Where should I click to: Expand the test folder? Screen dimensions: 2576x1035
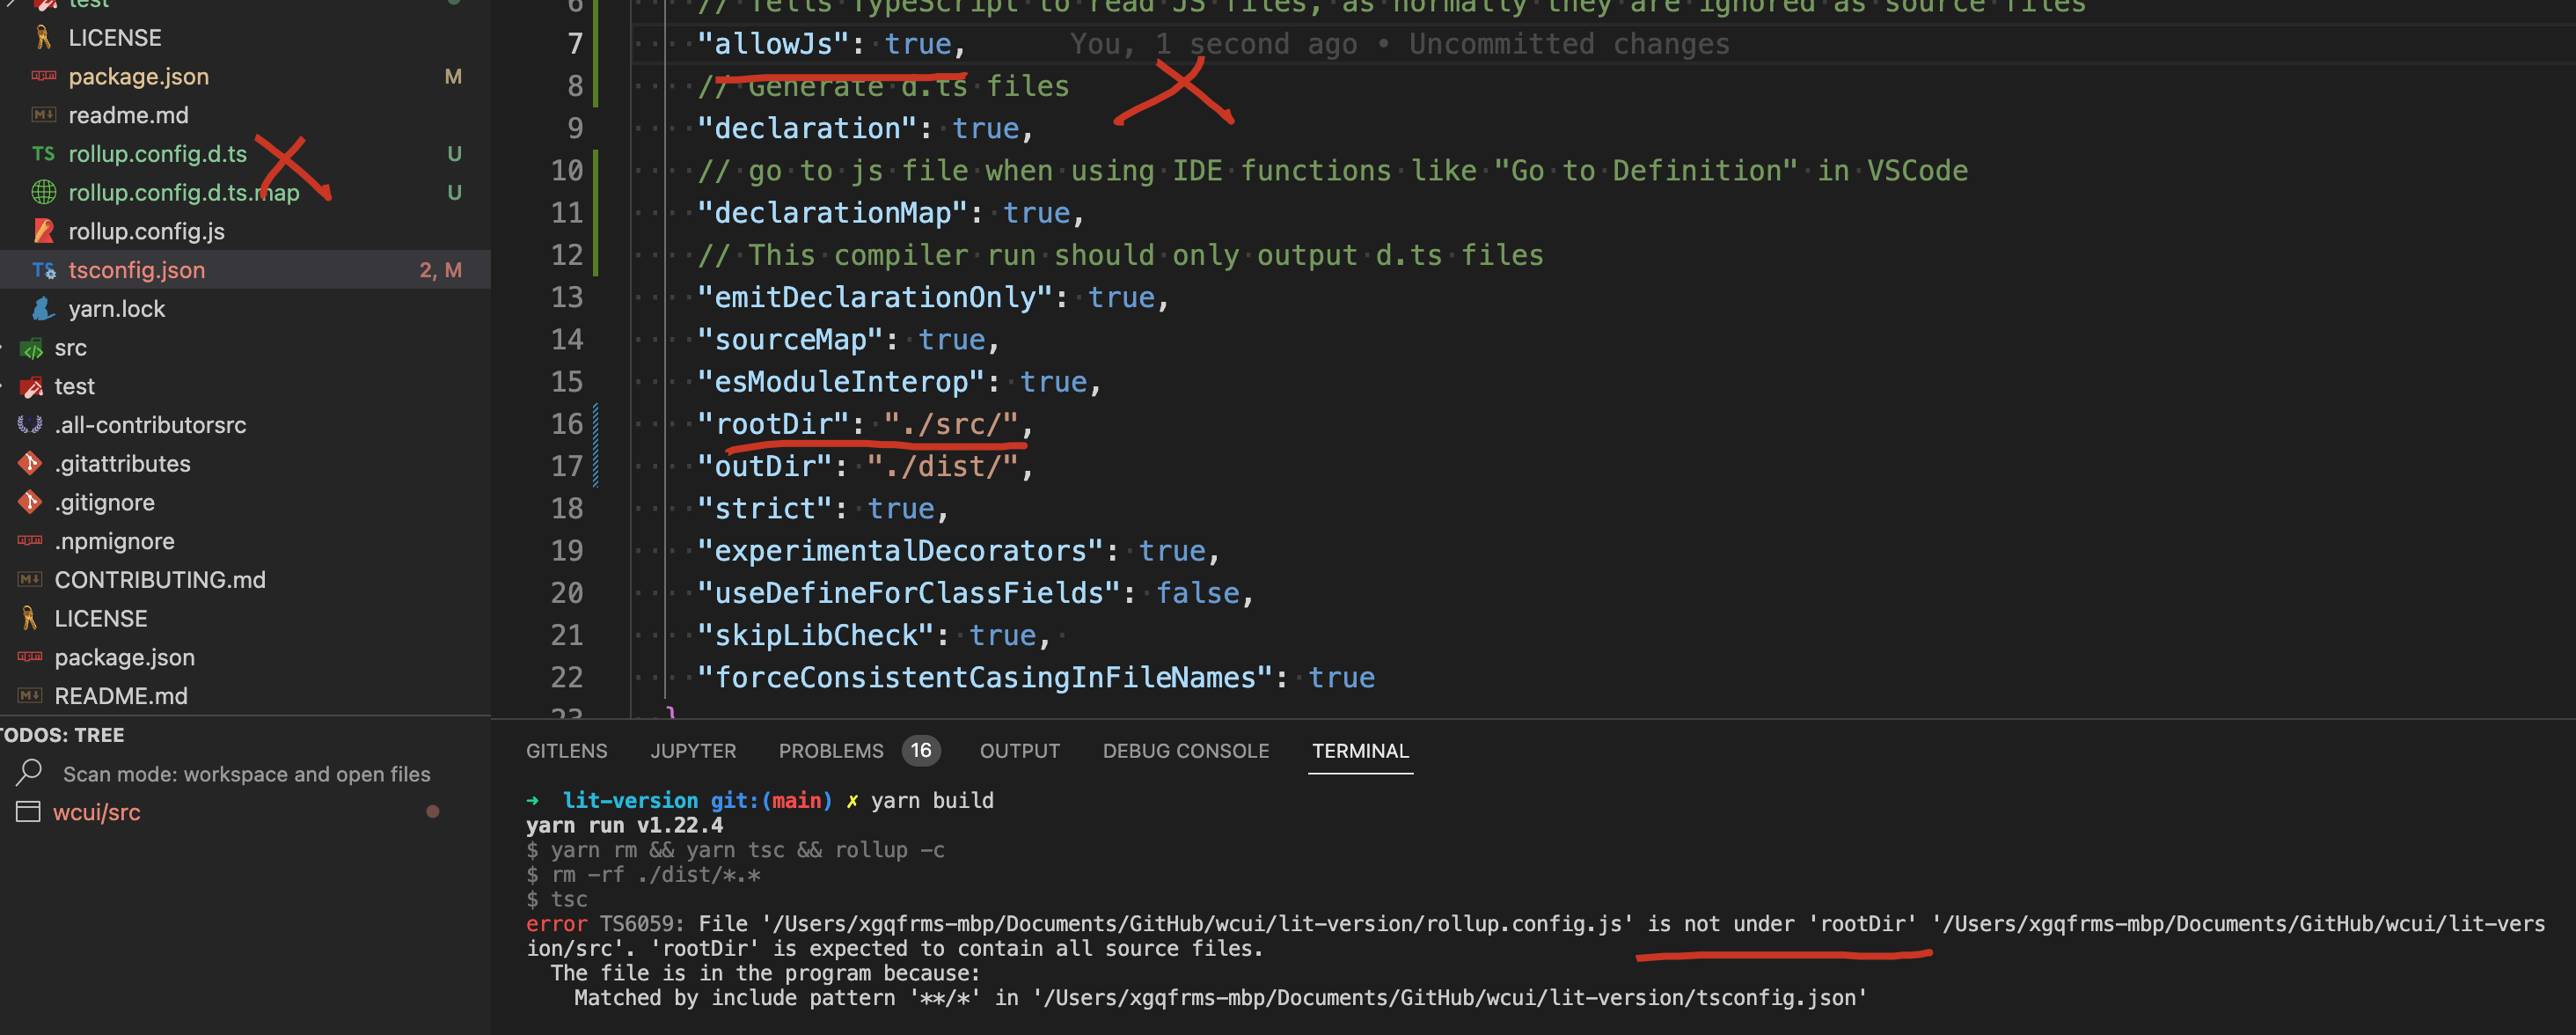click(74, 386)
